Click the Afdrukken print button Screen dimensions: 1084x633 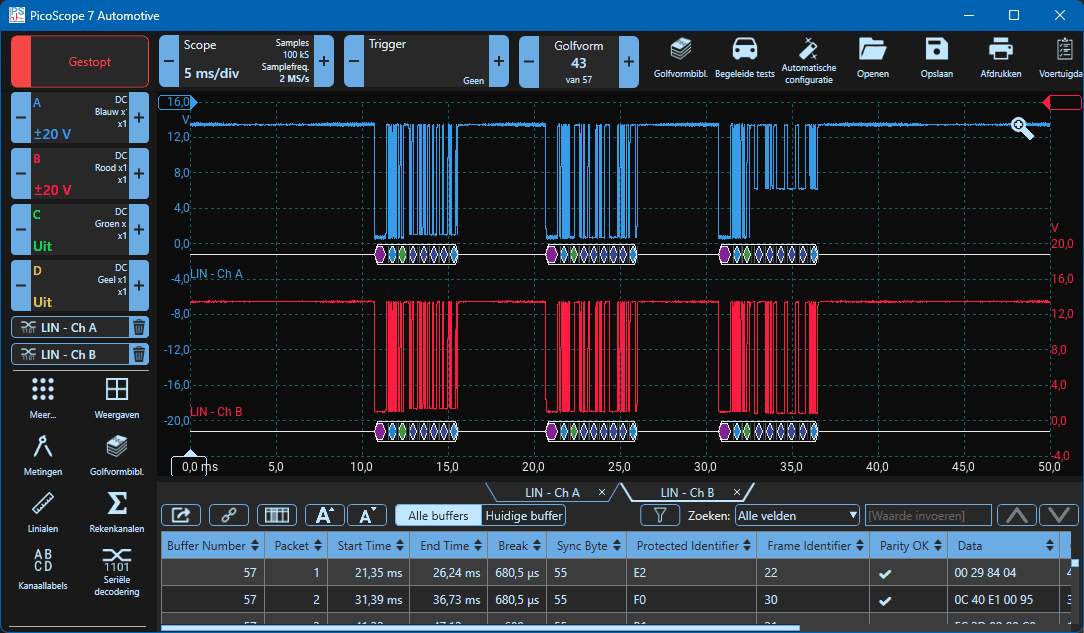tap(1000, 57)
